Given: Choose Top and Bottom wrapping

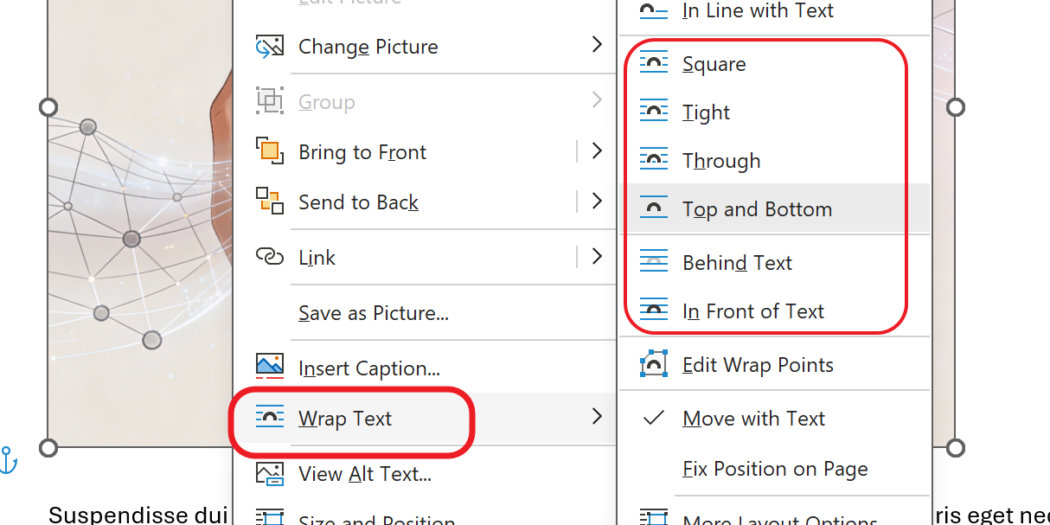Looking at the screenshot, I should tap(757, 209).
